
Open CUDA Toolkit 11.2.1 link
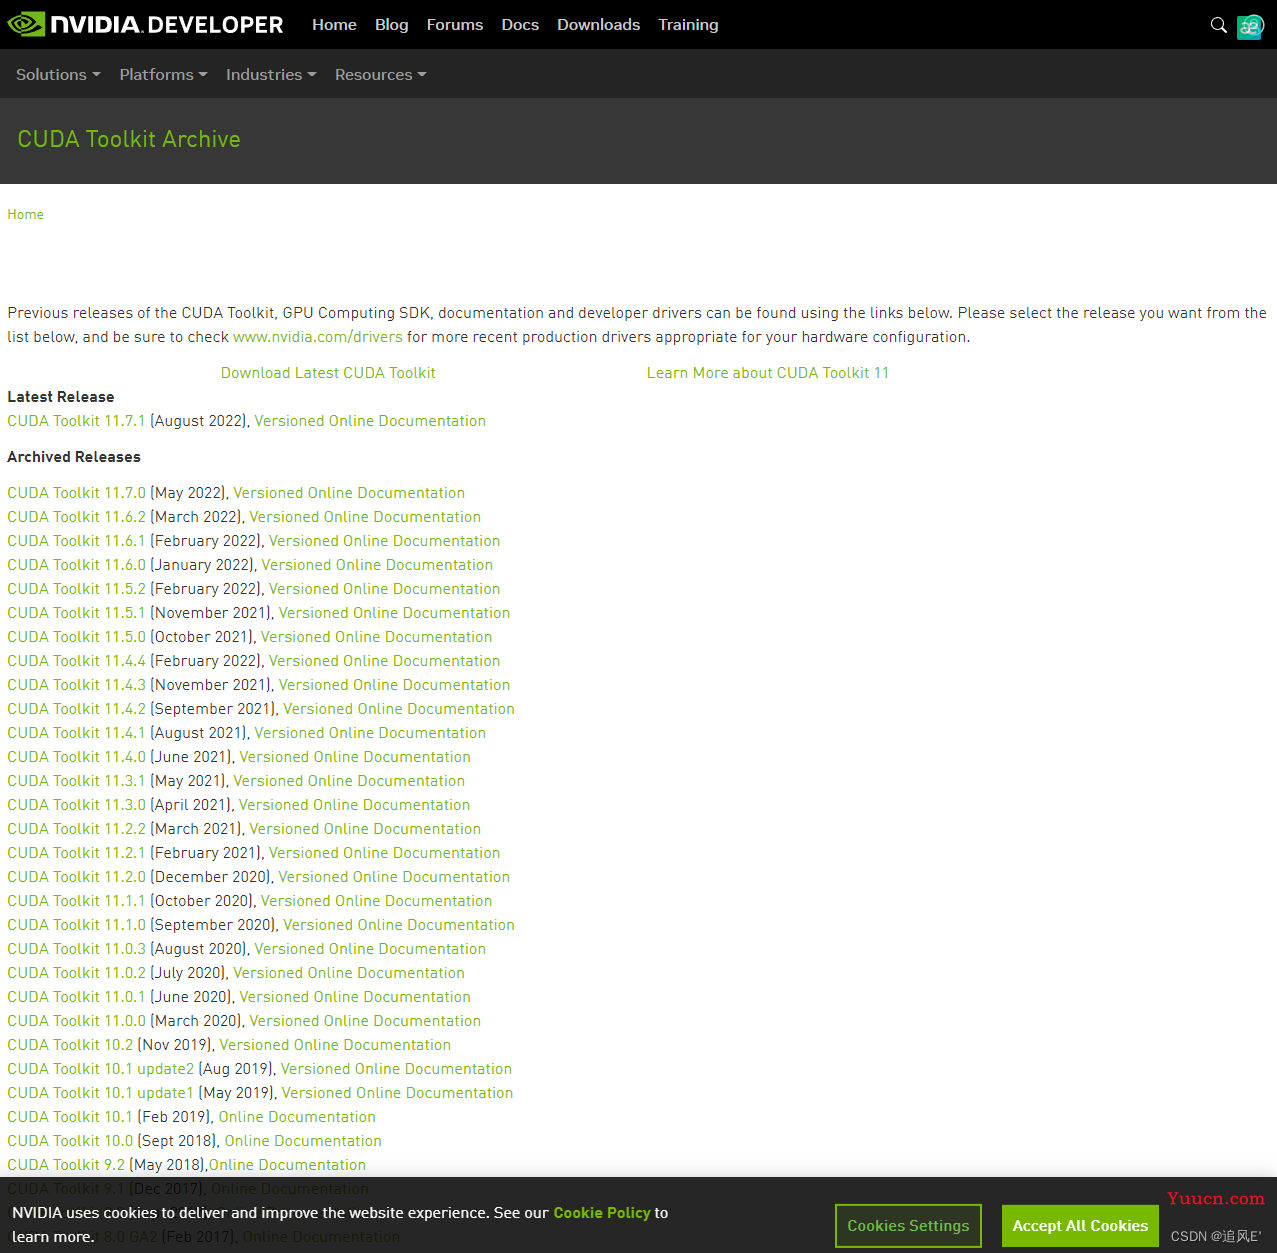pyautogui.click(x=76, y=853)
